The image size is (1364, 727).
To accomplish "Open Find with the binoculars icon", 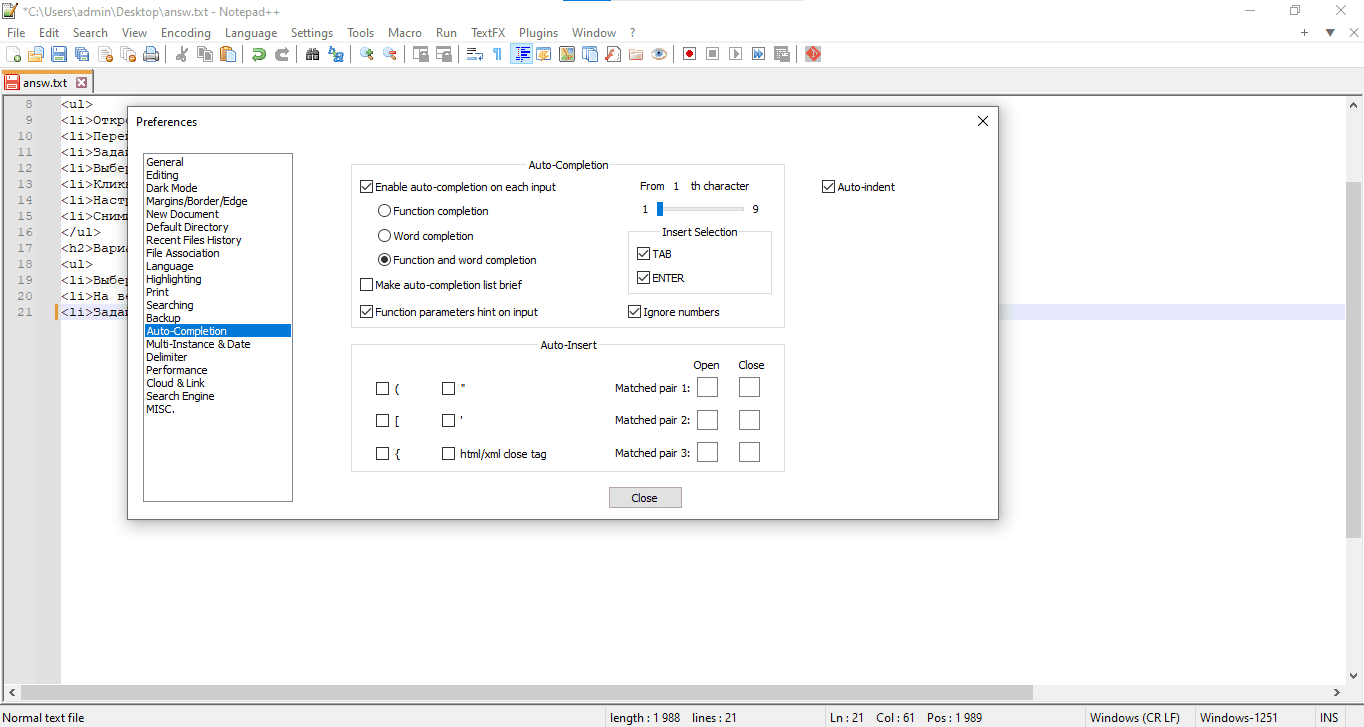I will pyautogui.click(x=312, y=54).
